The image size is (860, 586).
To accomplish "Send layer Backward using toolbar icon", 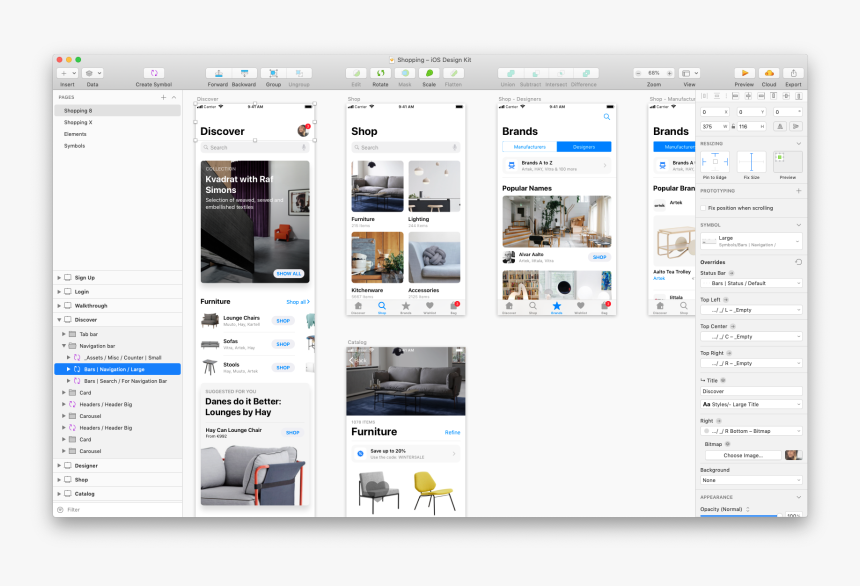I will (244, 73).
